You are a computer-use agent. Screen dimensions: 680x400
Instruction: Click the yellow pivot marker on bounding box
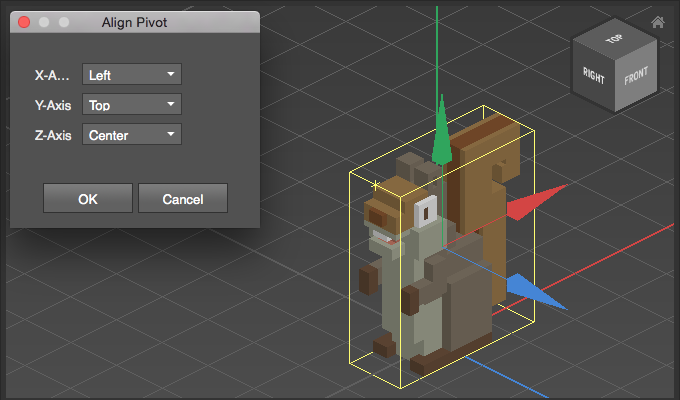click(375, 185)
